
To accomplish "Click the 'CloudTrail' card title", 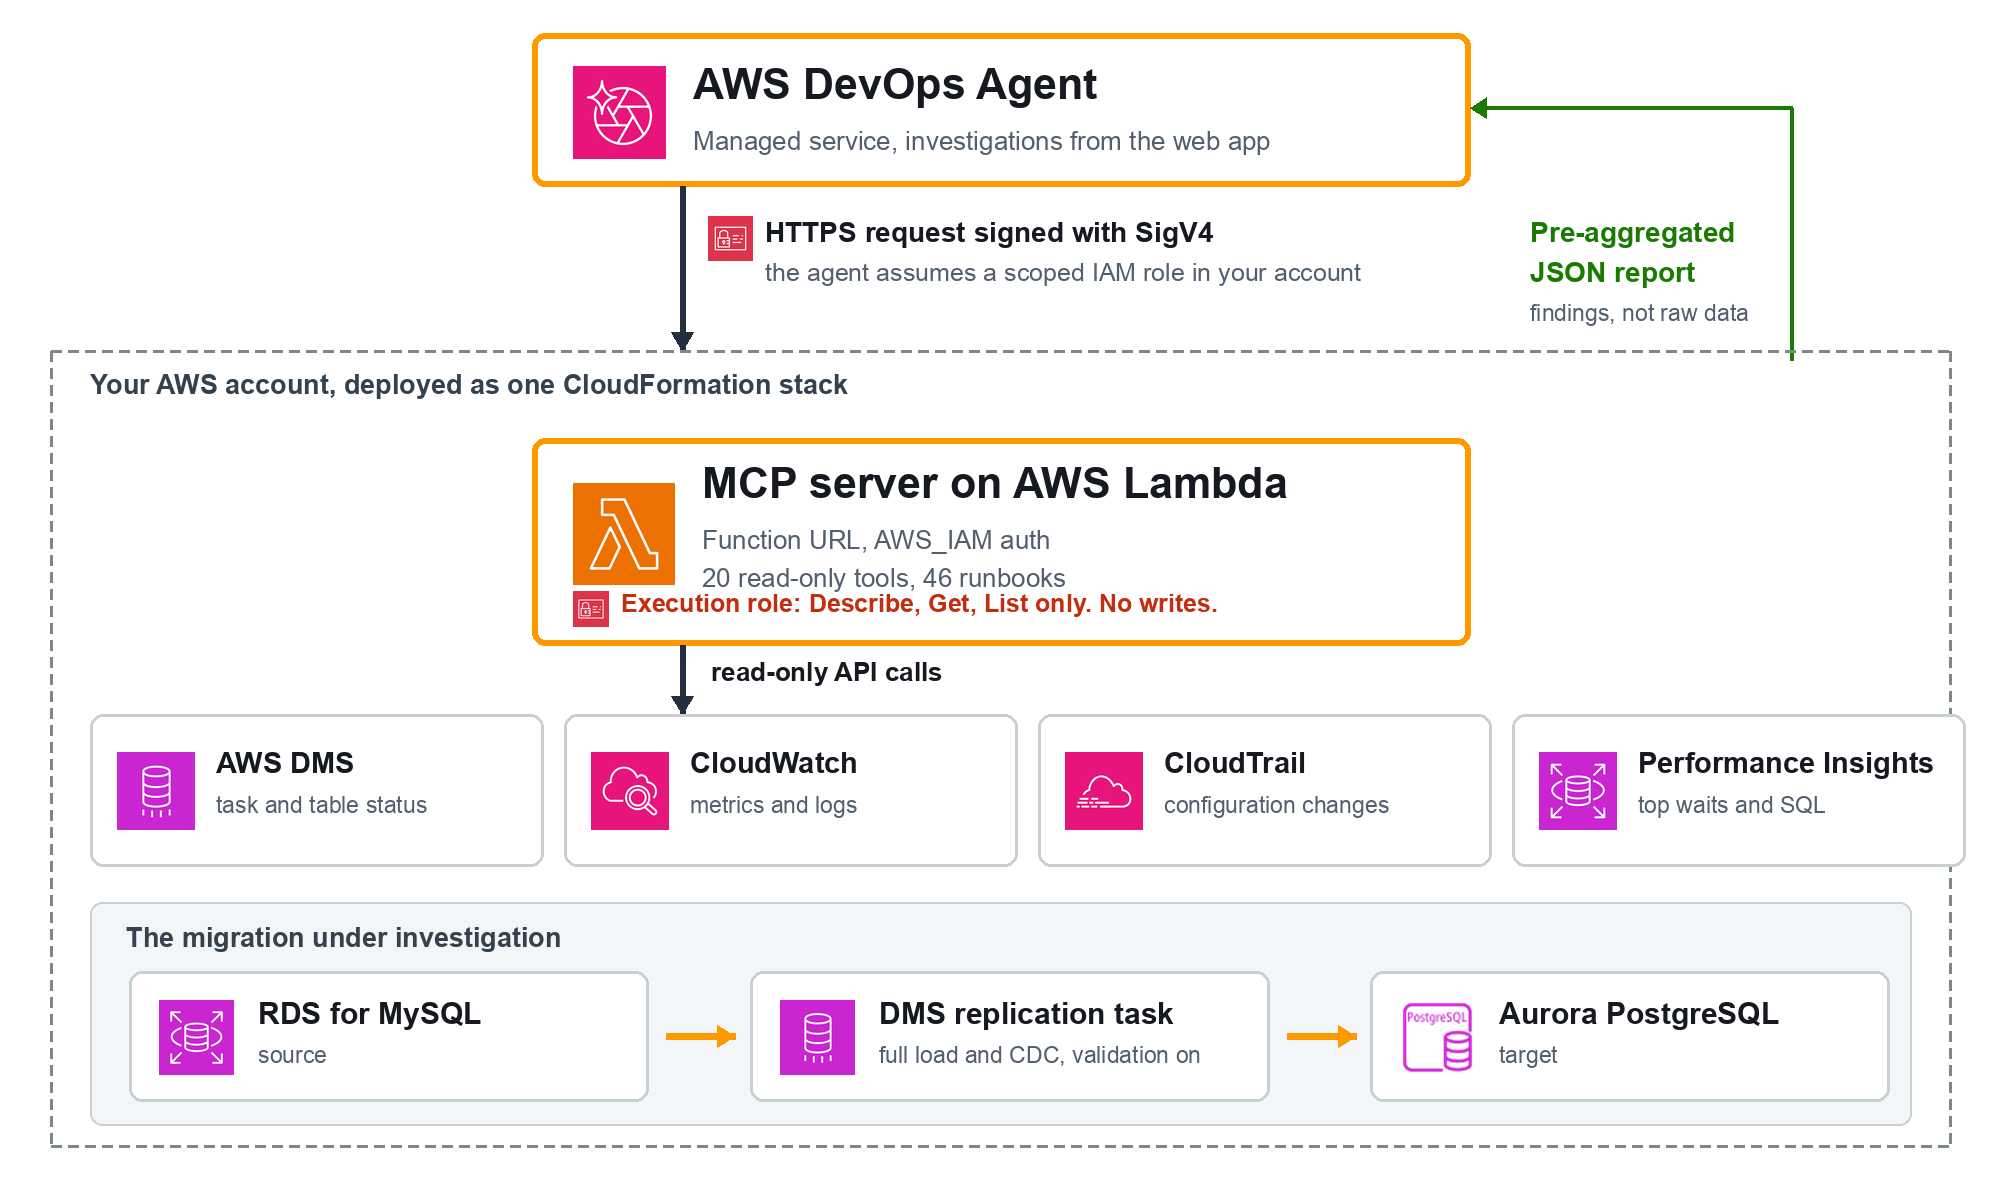I will pyautogui.click(x=1235, y=763).
